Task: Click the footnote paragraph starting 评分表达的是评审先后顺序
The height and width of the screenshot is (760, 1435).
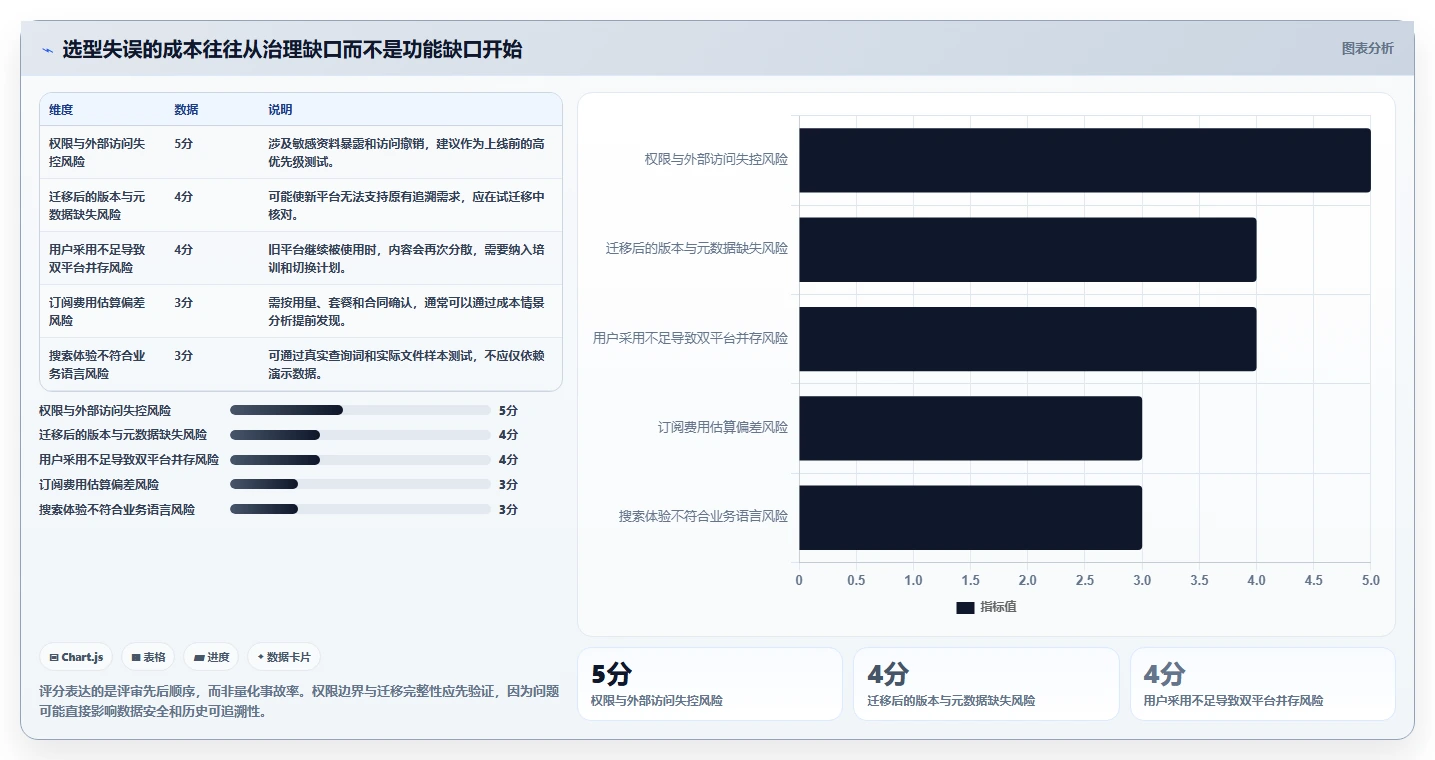Action: 299,701
